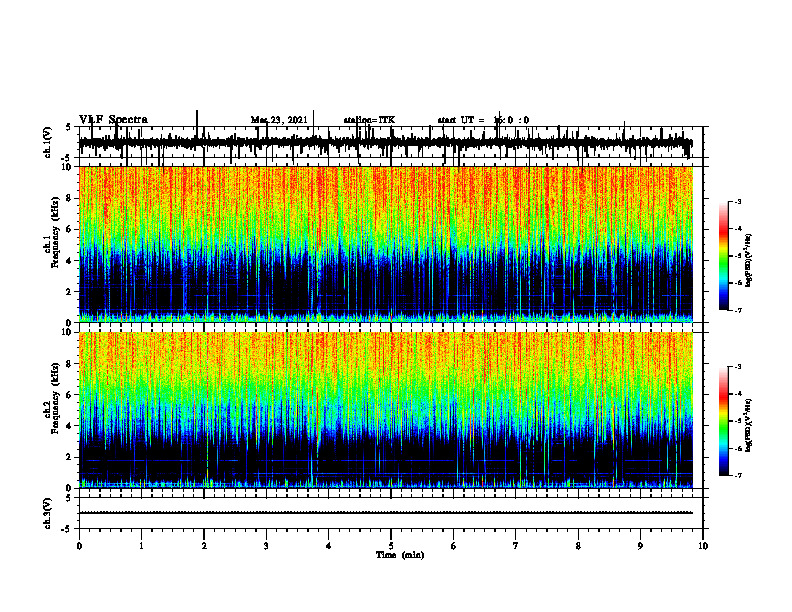Click the ch.1 voltage waveform trace
Screen dimensions: 792x612
pos(385,142)
